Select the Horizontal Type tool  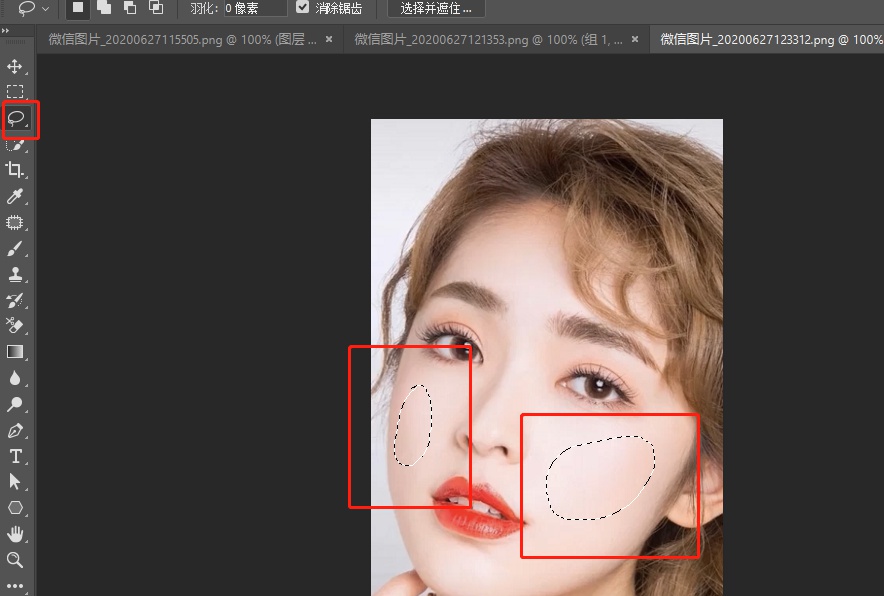click(x=15, y=456)
